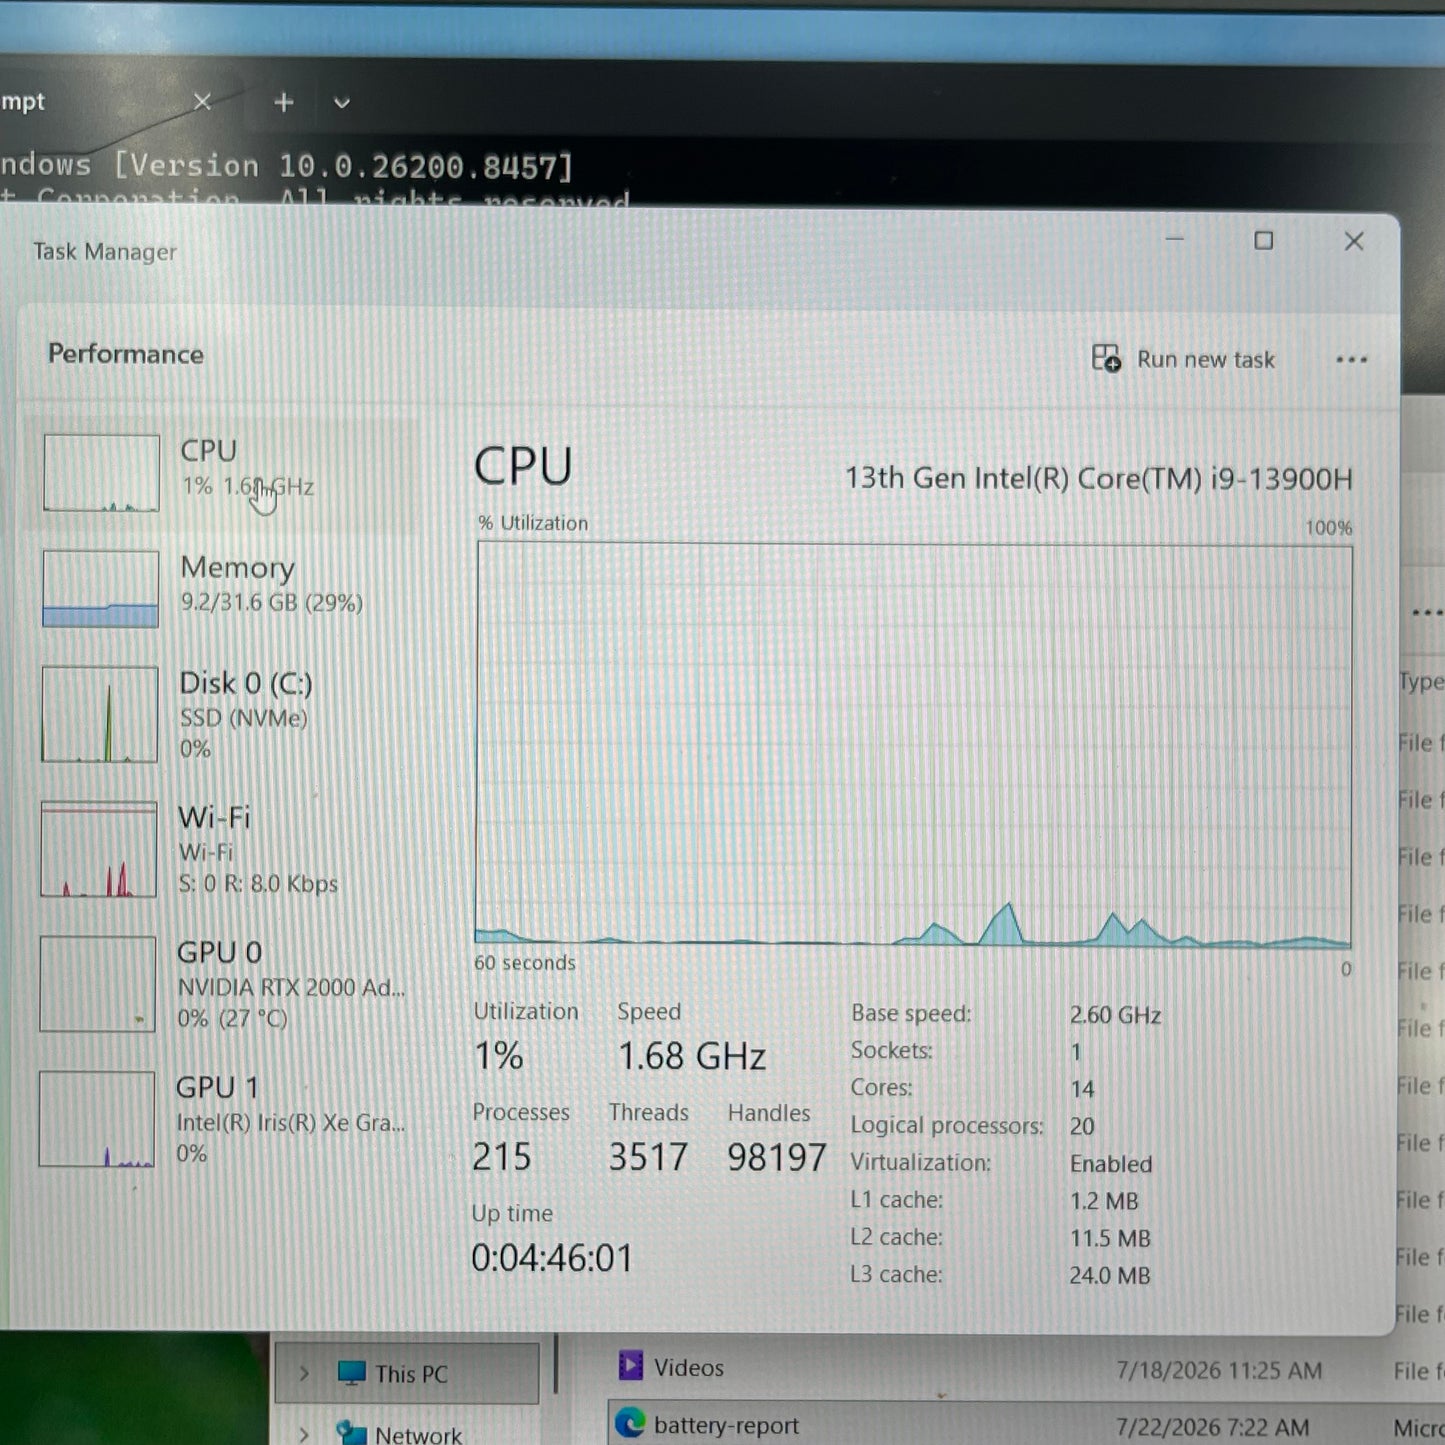Viewport: 1445px width, 1445px height.
Task: Click the Performance page heading
Action: click(126, 354)
